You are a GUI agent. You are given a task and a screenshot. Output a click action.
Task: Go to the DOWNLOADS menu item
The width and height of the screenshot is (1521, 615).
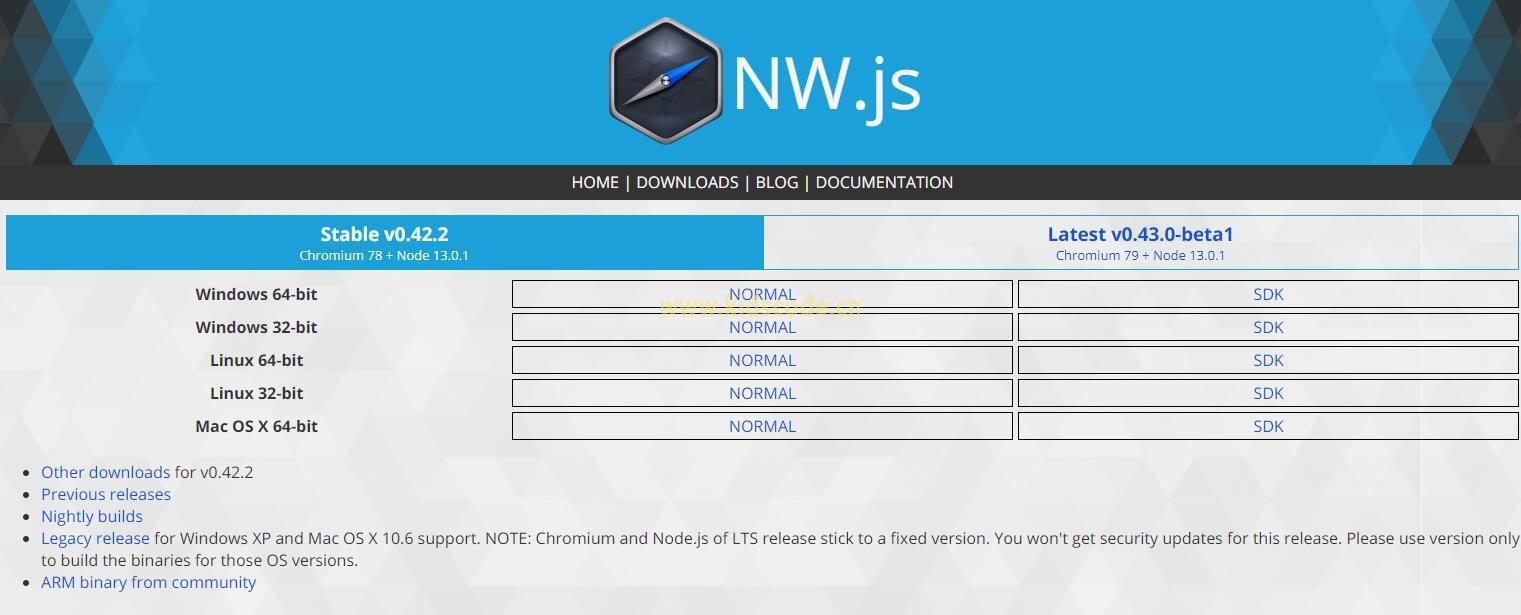click(687, 182)
